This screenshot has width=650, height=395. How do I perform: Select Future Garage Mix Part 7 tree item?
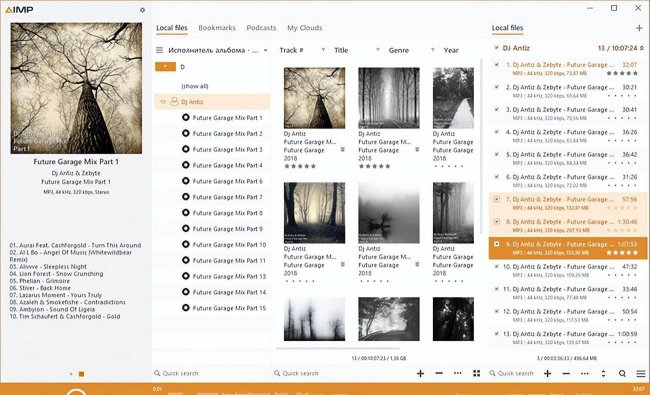point(228,197)
